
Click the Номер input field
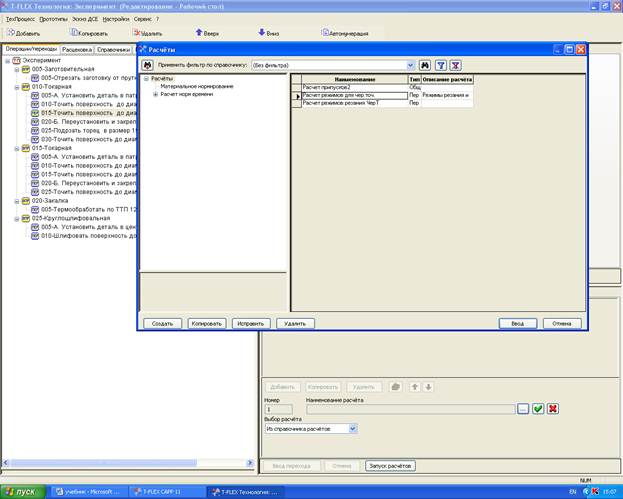279,409
